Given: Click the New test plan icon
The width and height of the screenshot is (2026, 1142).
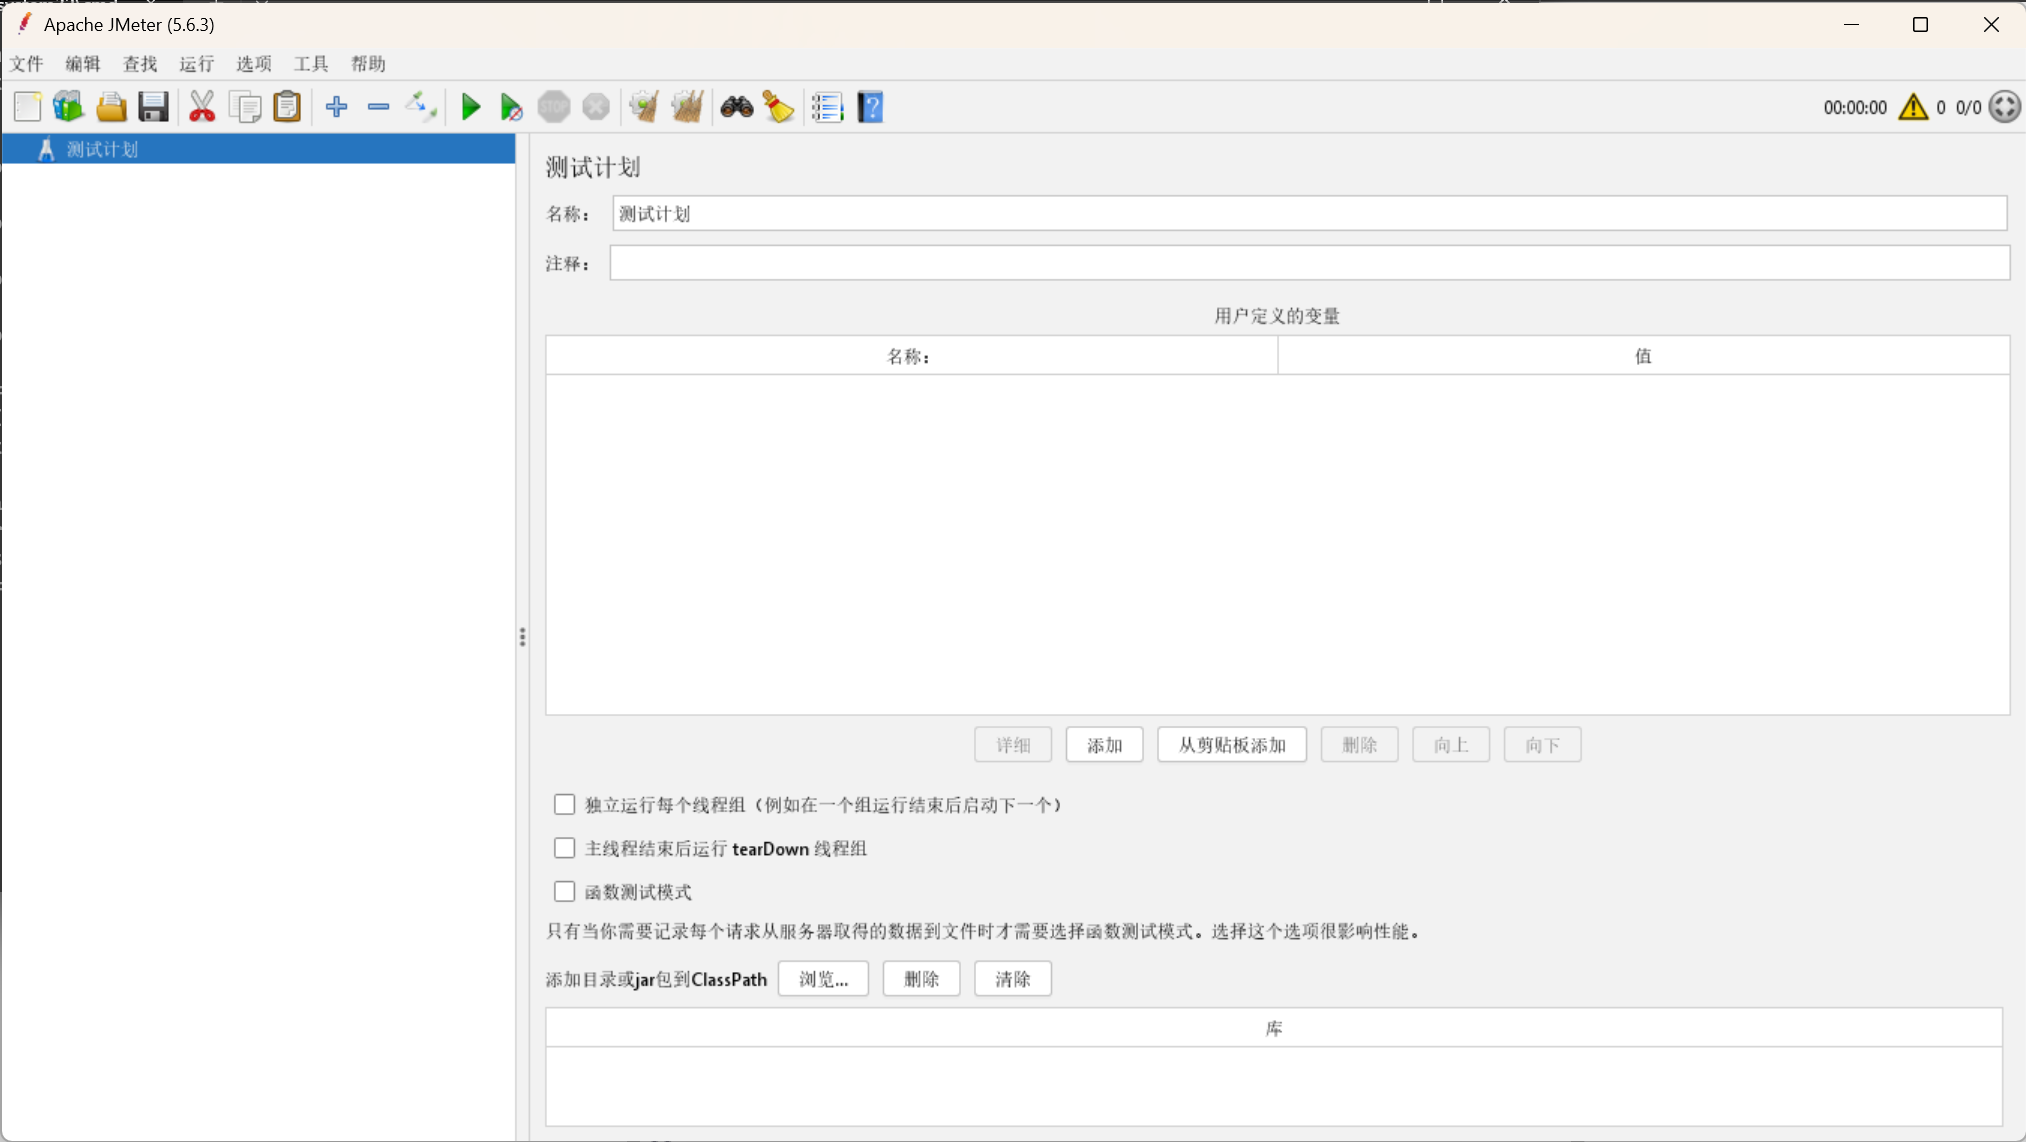Looking at the screenshot, I should [x=28, y=107].
